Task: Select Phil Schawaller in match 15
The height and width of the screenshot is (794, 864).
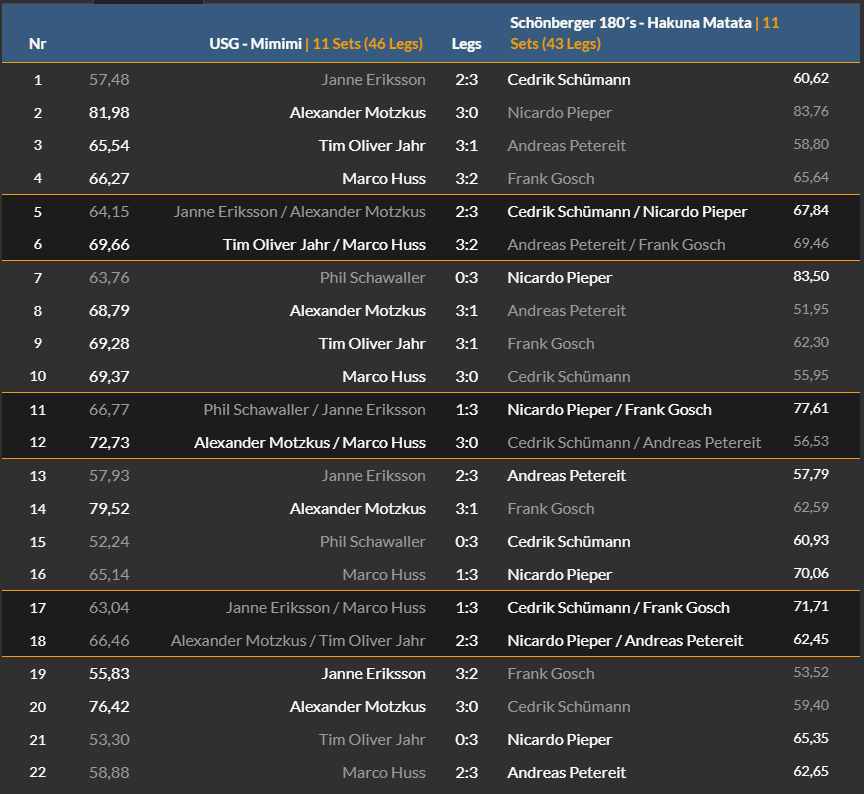Action: tap(372, 542)
